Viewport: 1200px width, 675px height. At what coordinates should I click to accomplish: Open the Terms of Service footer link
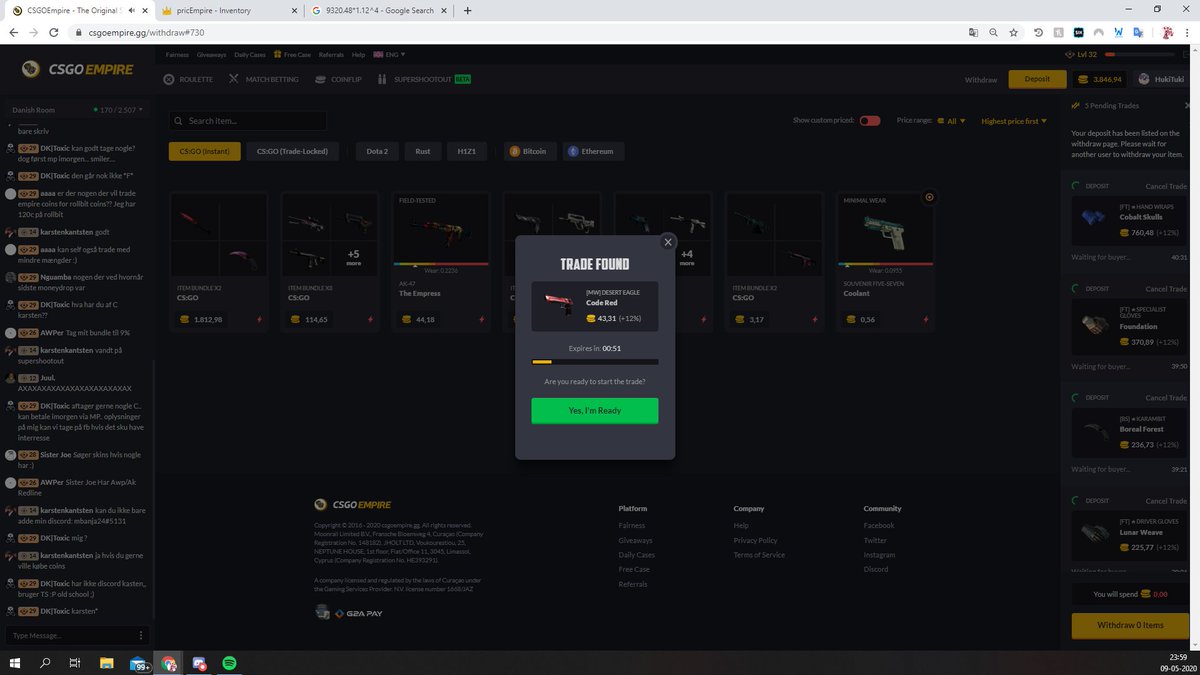759,555
